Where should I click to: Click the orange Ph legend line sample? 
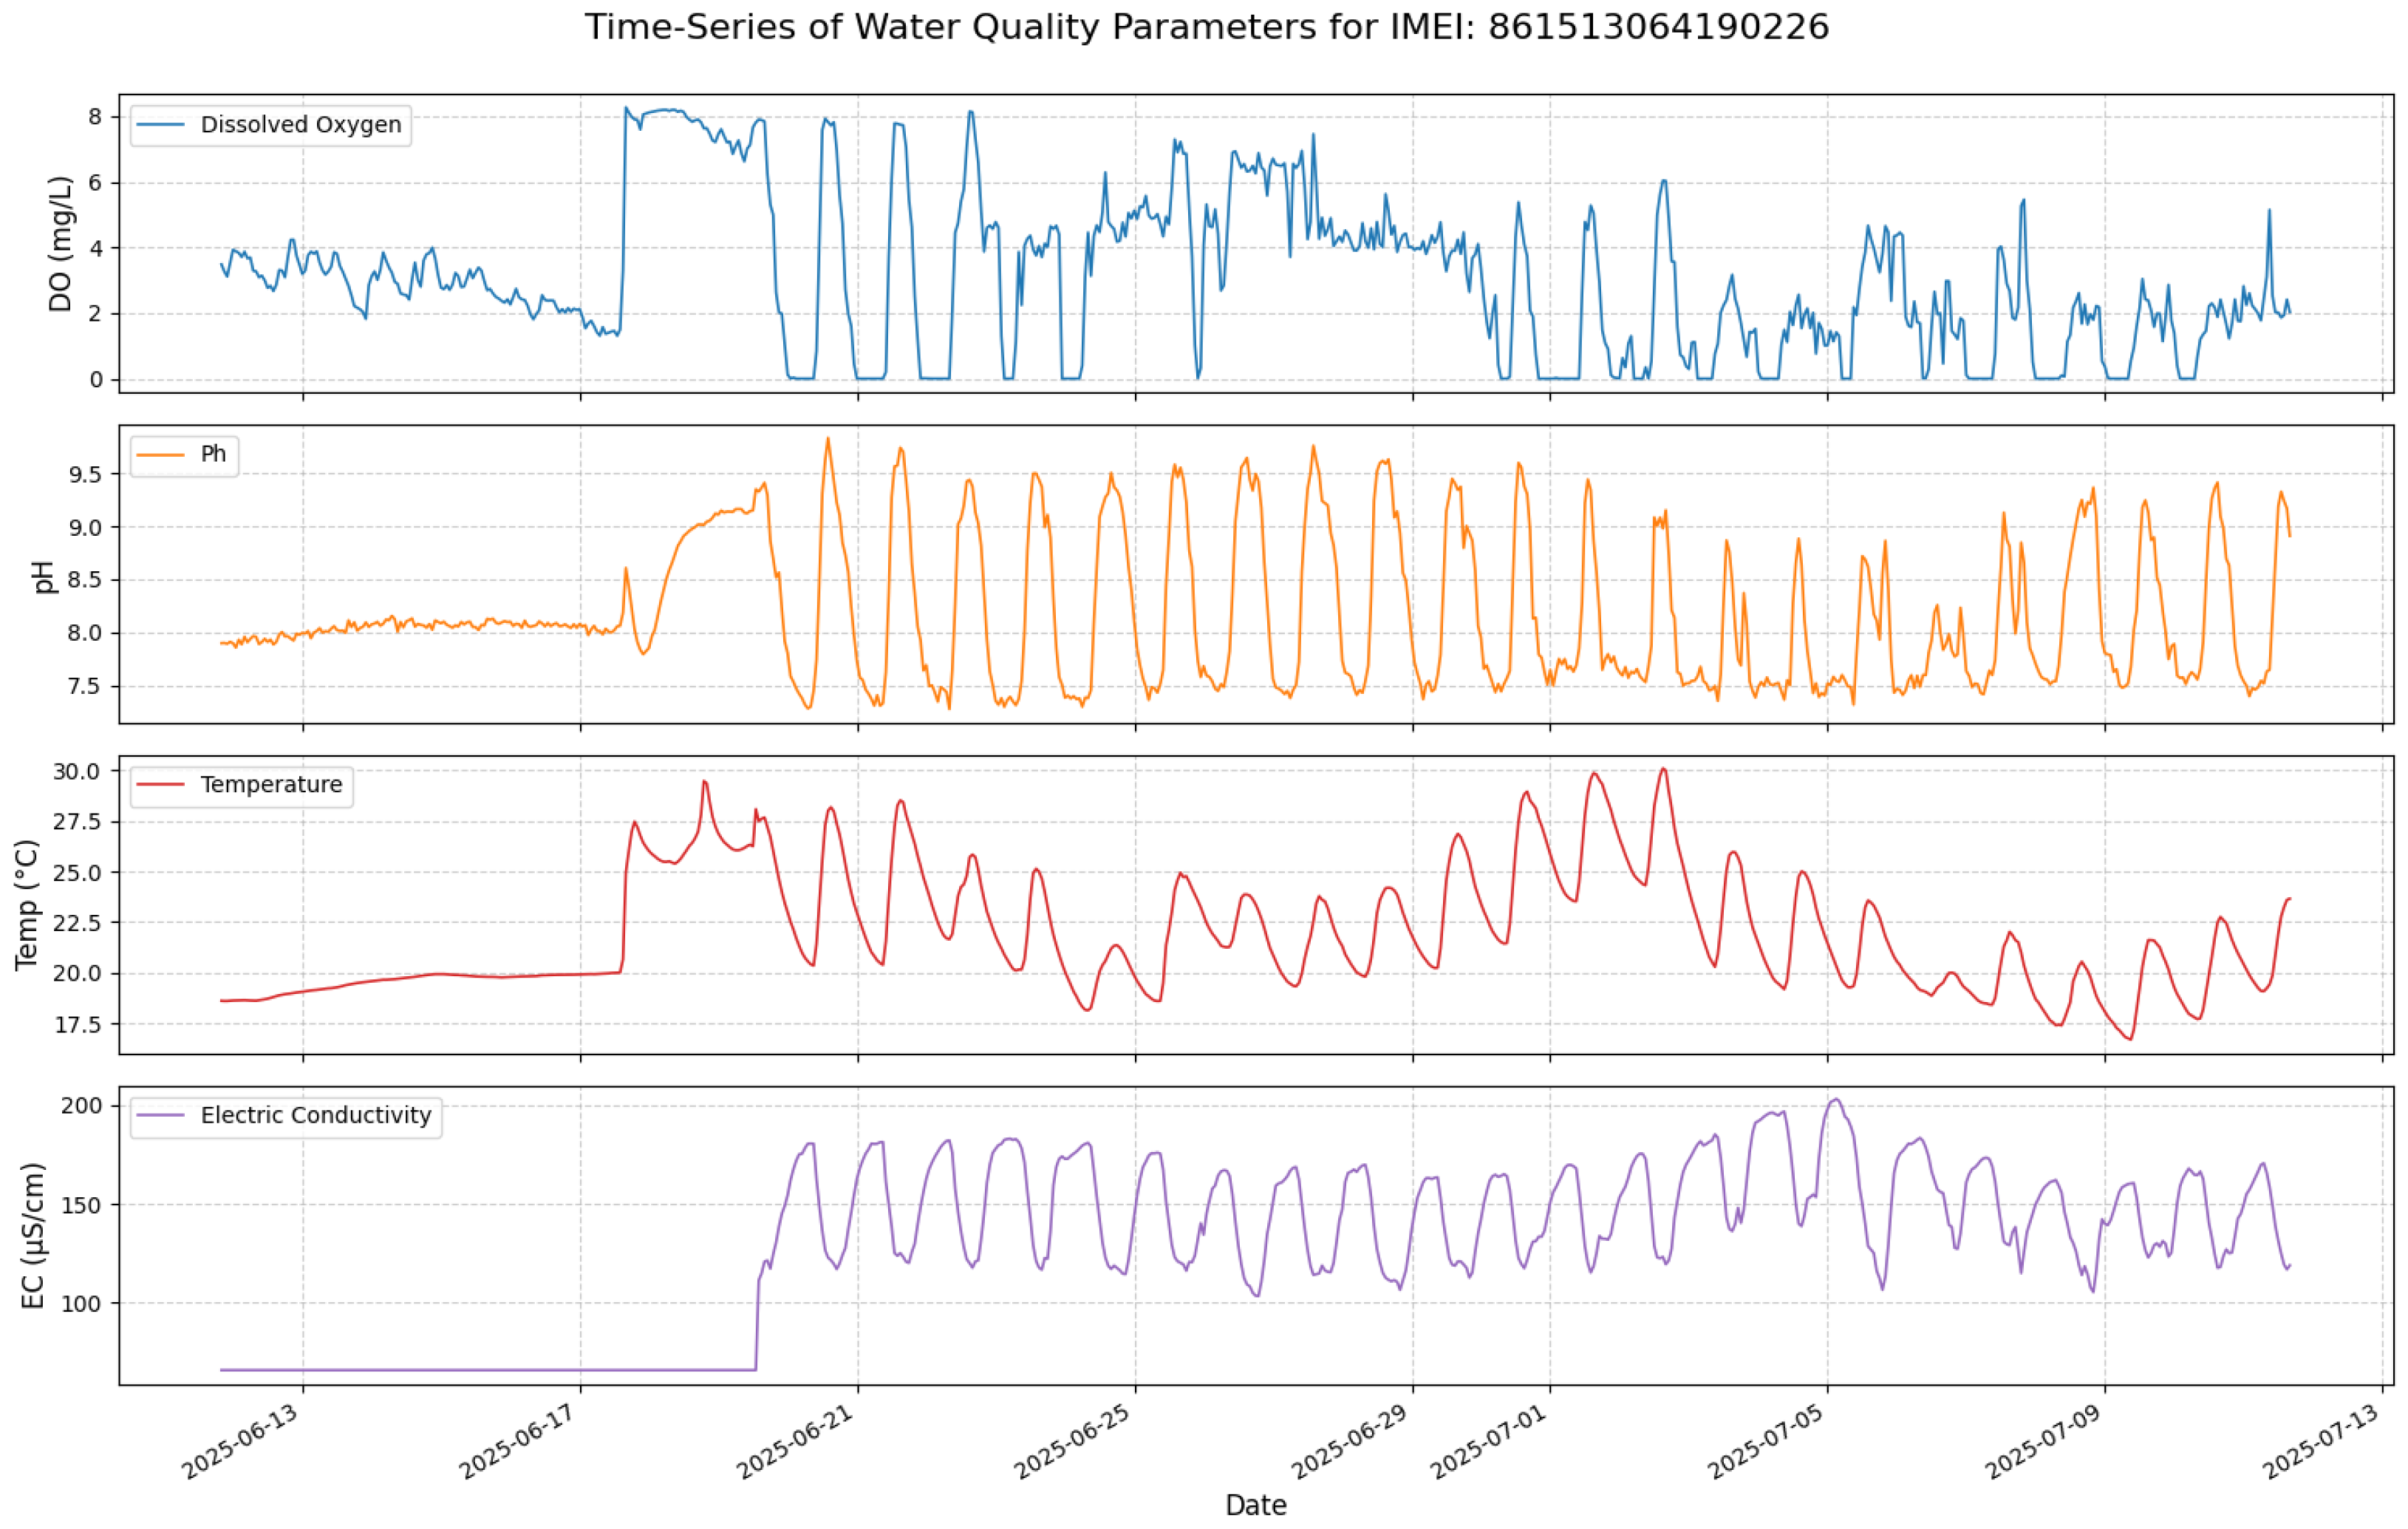pyautogui.click(x=160, y=454)
